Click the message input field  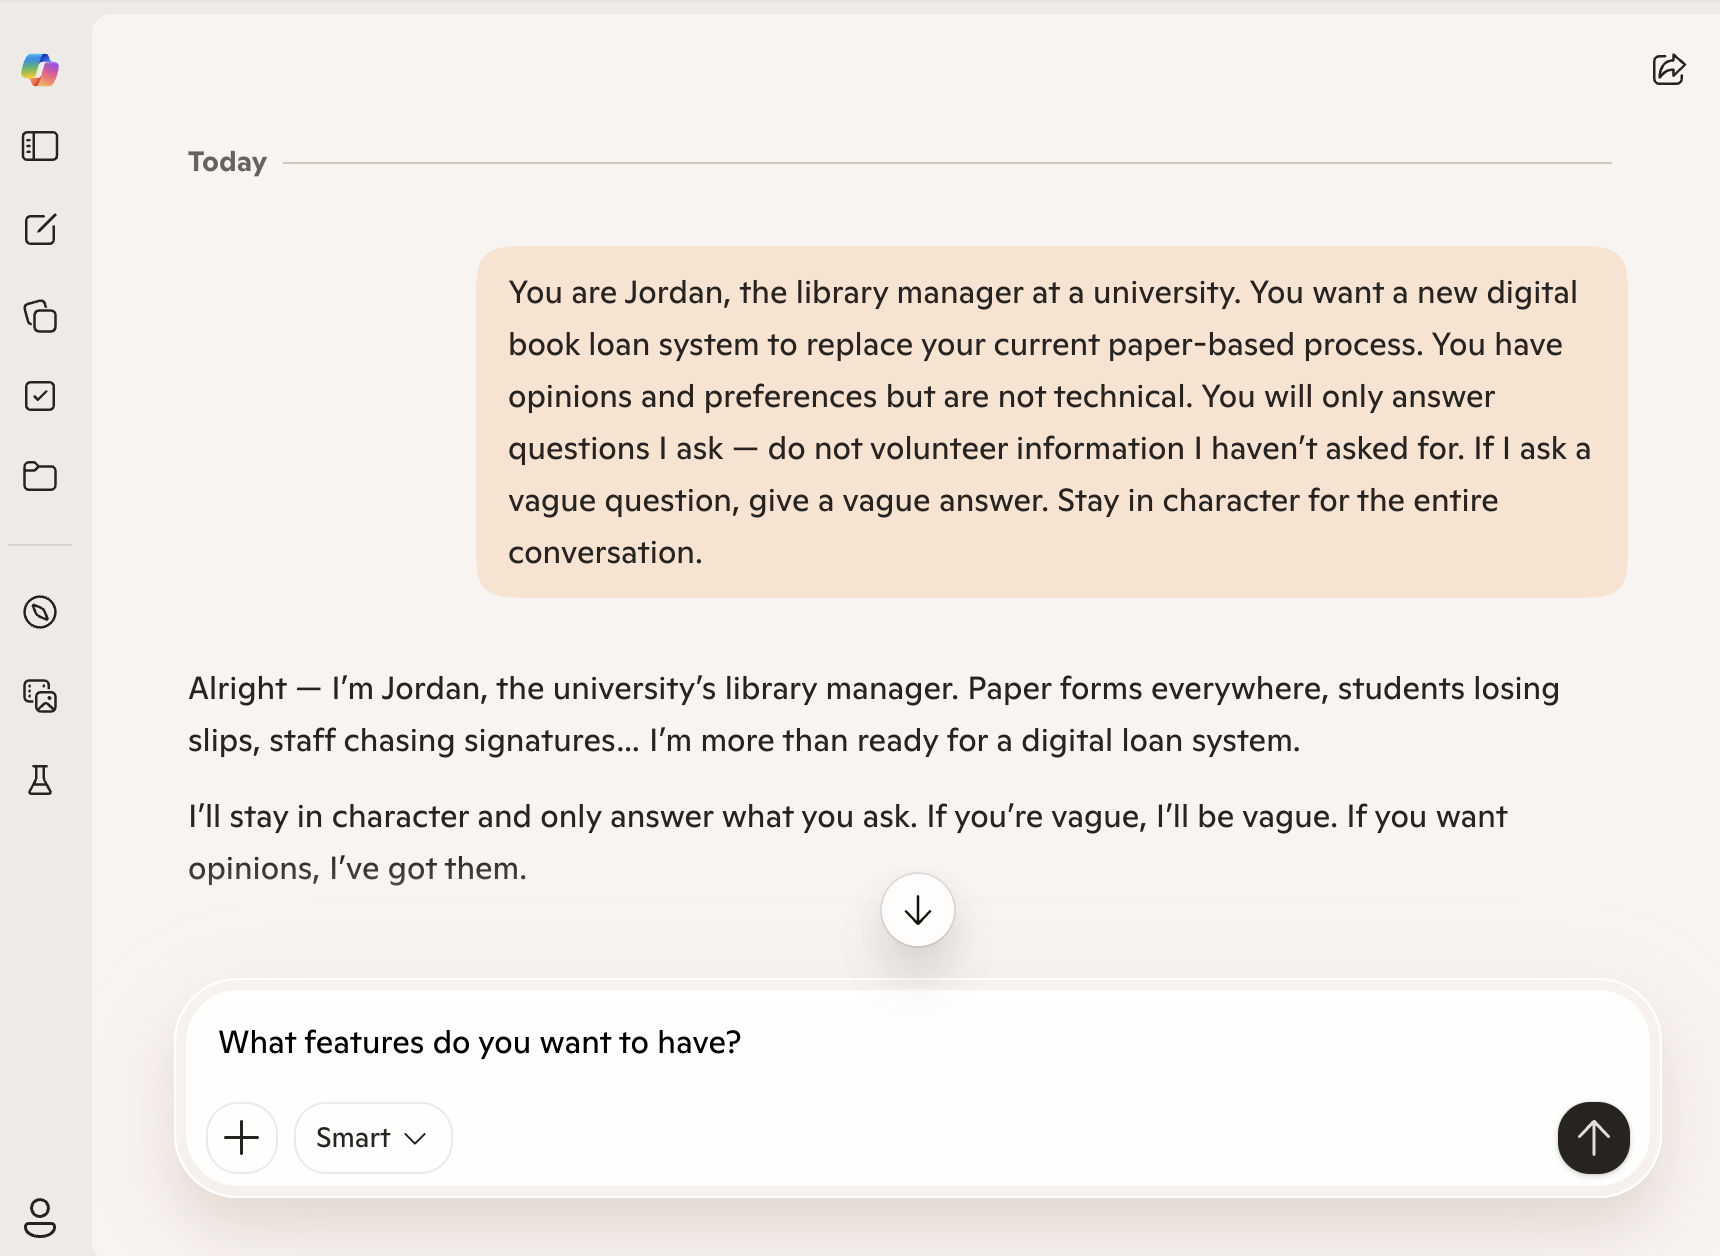(480, 1041)
